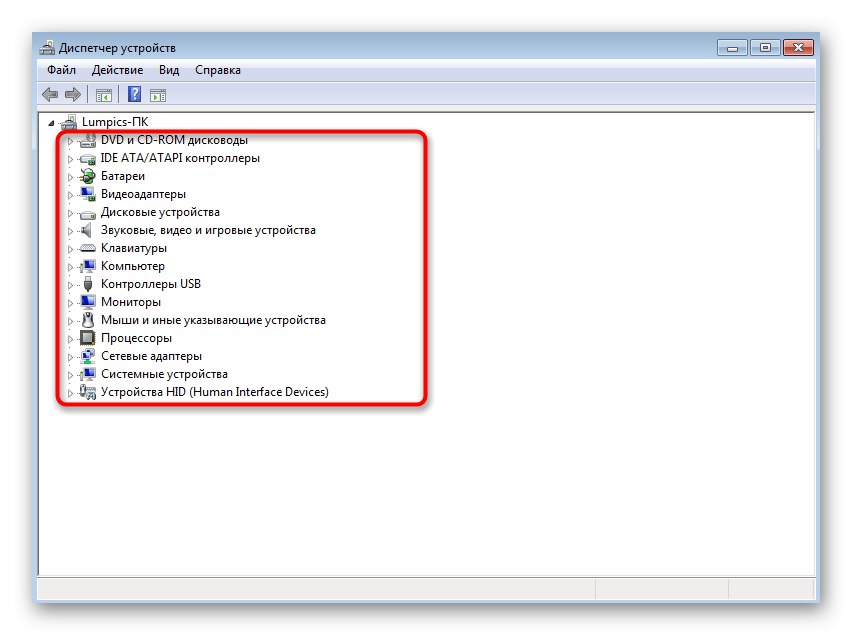The width and height of the screenshot is (852, 635).
Task: Select the Клавиатуры label
Action: point(134,248)
